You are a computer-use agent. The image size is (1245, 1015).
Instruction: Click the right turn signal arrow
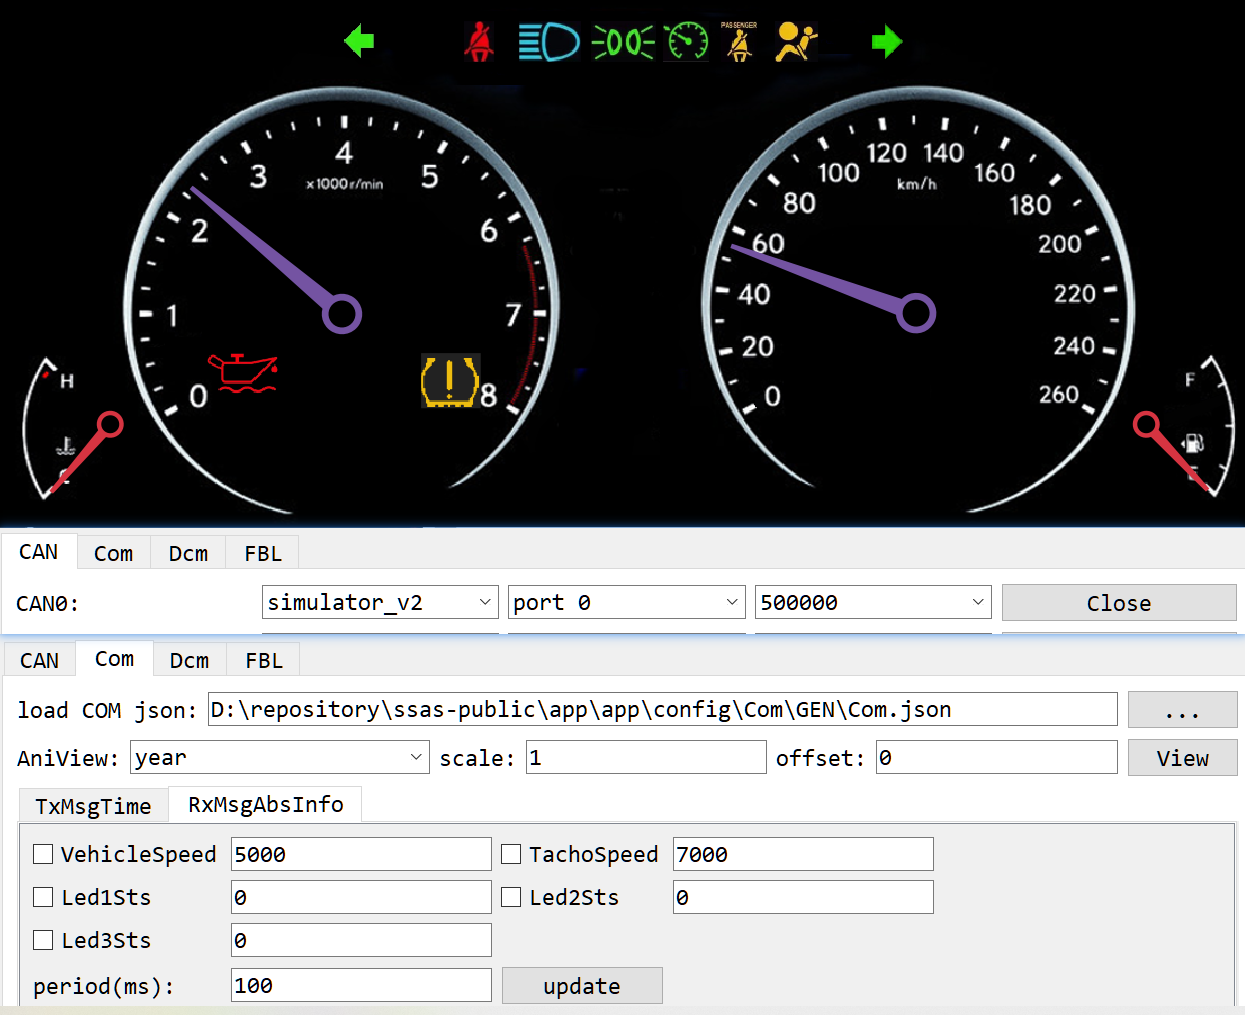(x=887, y=41)
